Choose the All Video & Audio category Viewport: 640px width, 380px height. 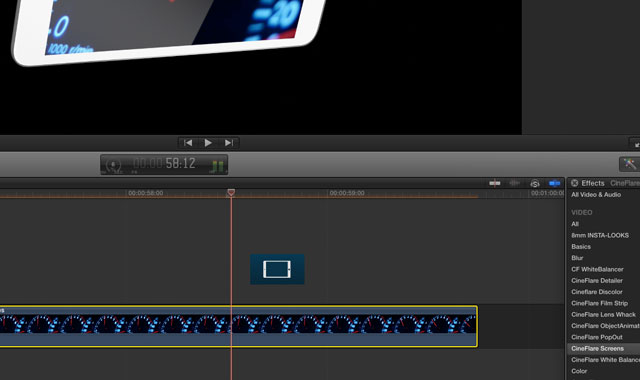click(596, 195)
